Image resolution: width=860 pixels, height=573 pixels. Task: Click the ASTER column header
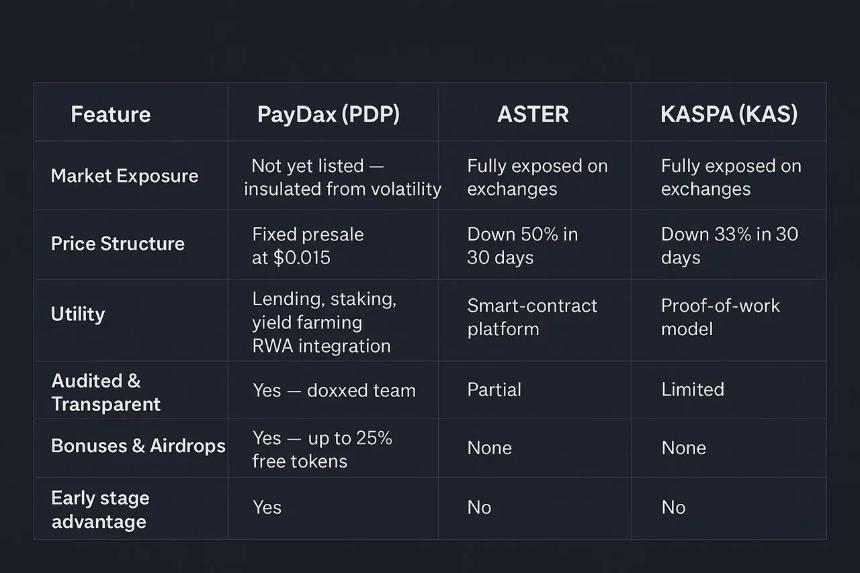point(533,114)
